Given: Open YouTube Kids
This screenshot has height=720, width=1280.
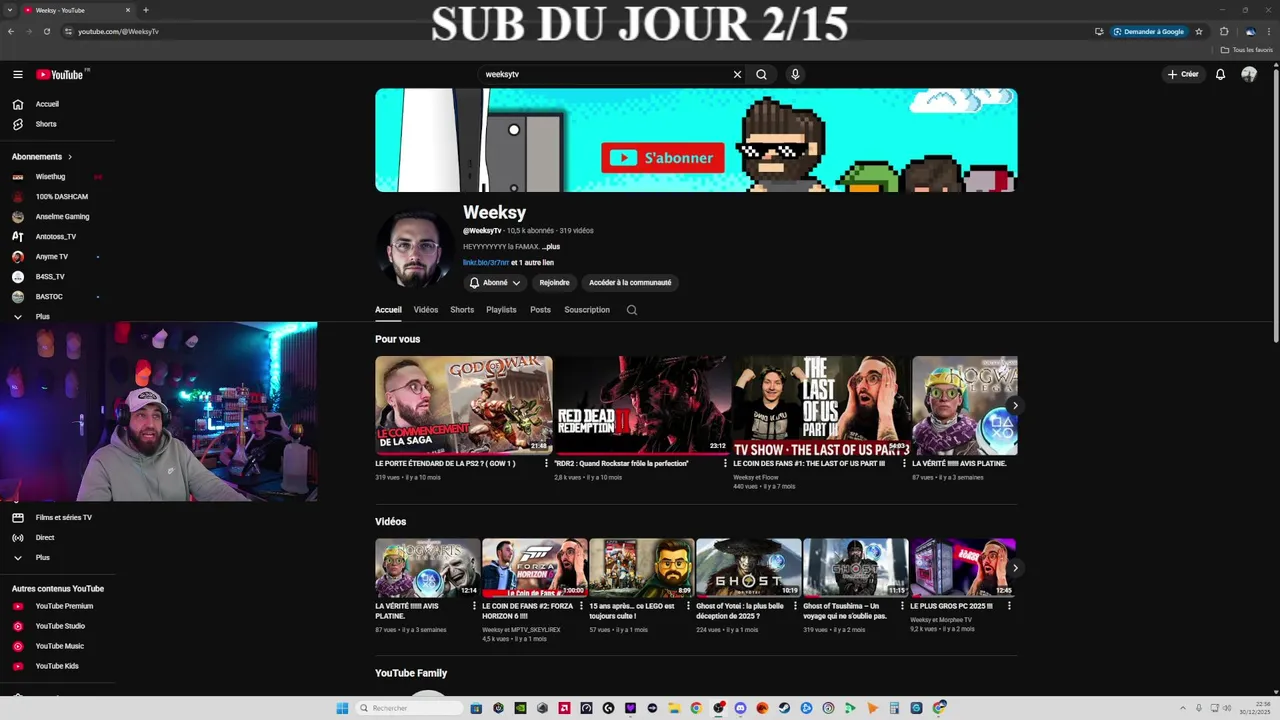Looking at the screenshot, I should [46, 666].
